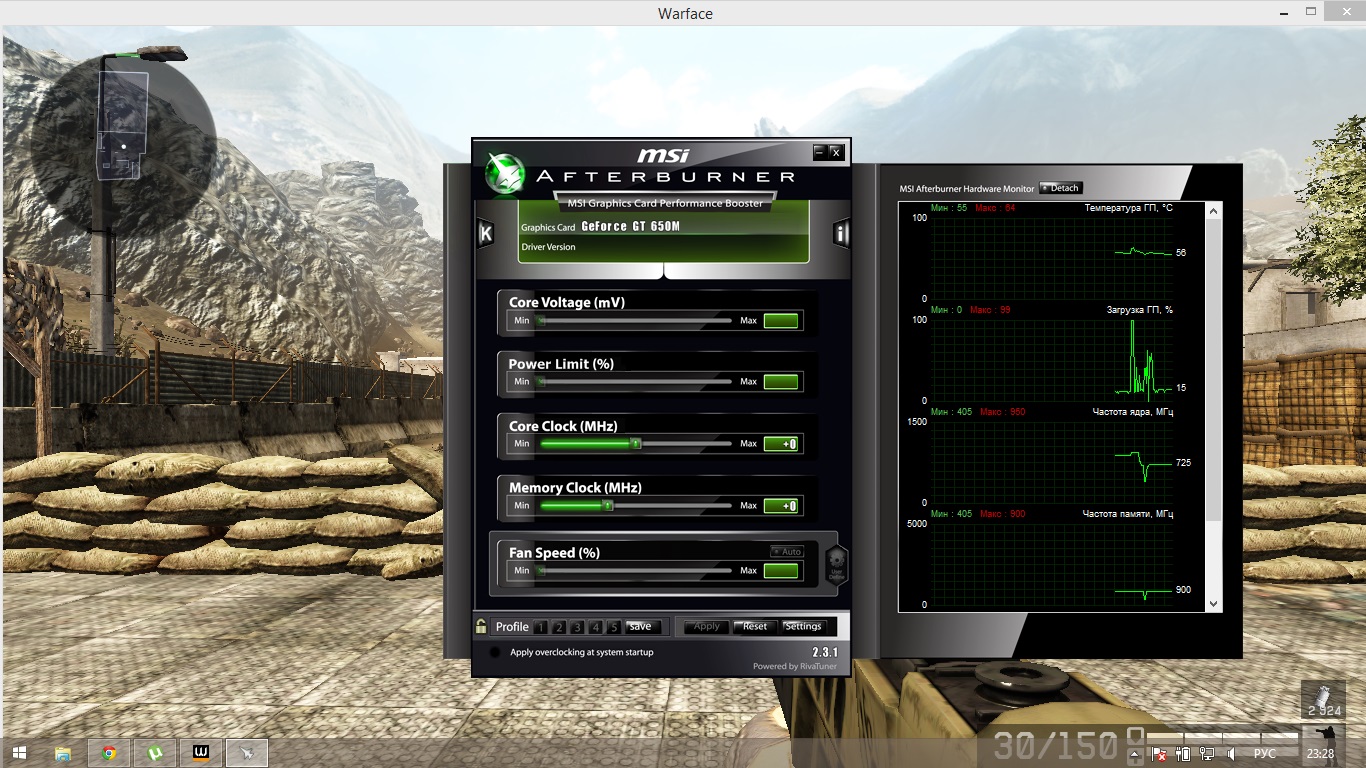Open uTorrent from the taskbar
Image resolution: width=1366 pixels, height=768 pixels.
point(155,753)
